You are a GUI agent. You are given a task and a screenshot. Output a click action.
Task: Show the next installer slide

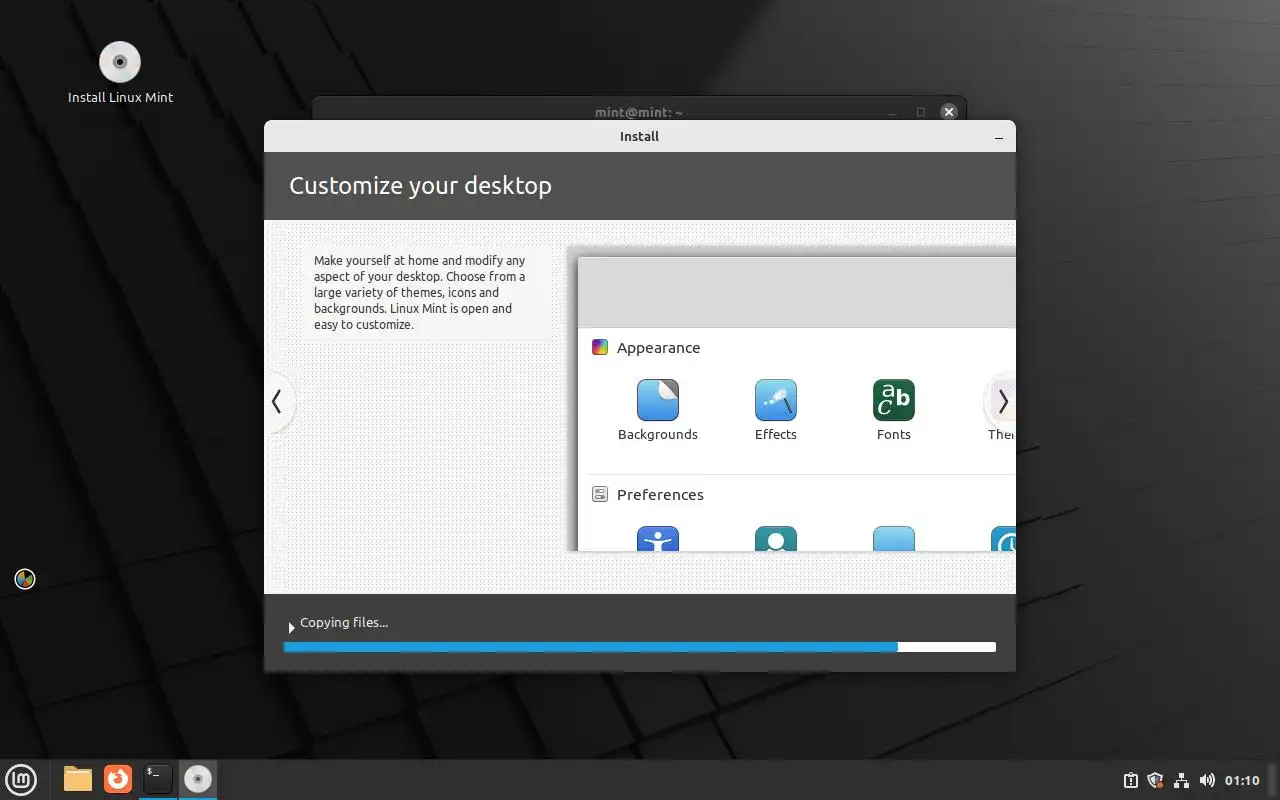(x=1003, y=402)
